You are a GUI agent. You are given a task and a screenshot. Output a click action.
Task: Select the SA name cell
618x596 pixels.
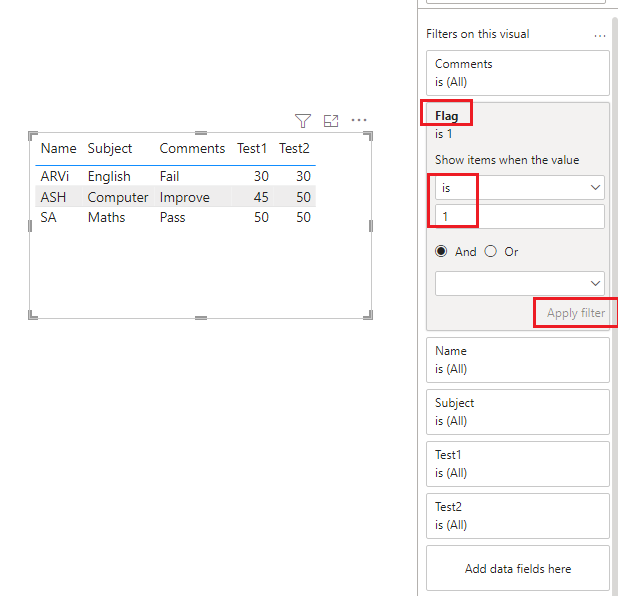[48, 217]
